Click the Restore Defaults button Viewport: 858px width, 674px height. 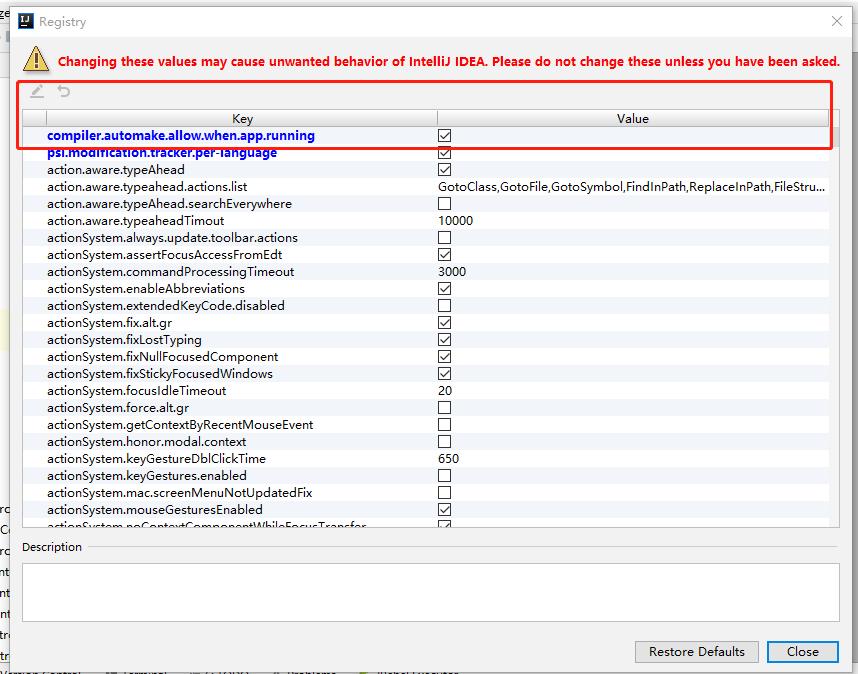tap(697, 652)
